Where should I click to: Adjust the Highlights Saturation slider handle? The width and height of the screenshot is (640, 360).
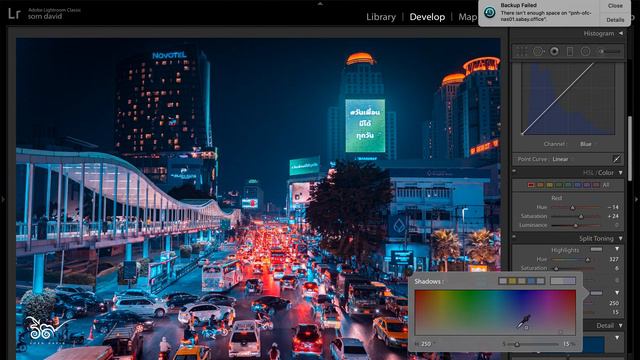556,268
